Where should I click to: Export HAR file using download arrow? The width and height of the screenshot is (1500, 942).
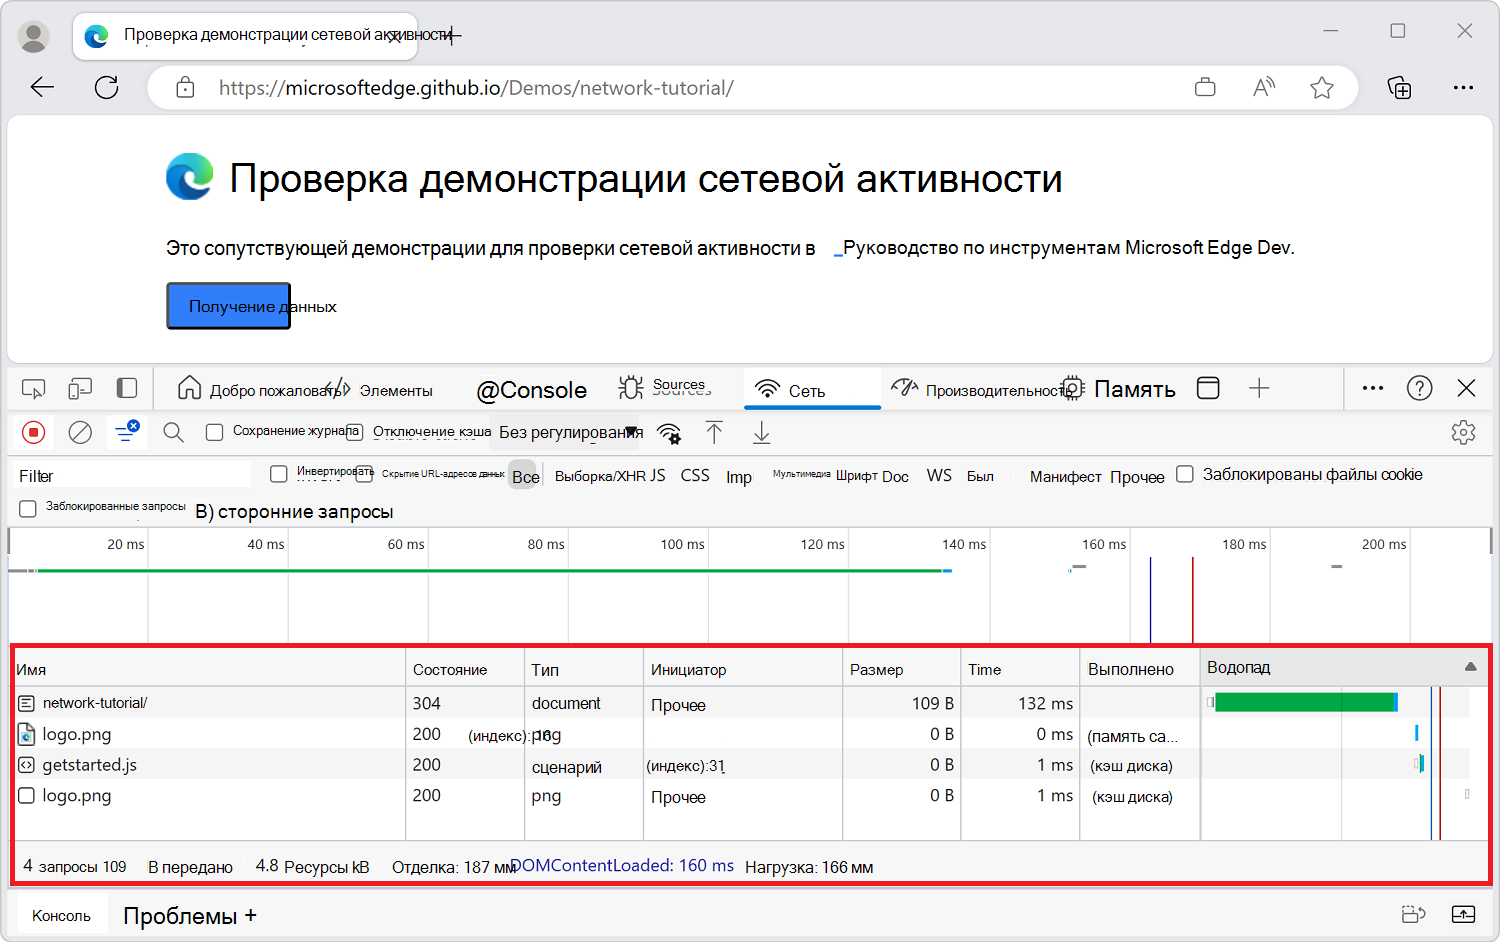[x=761, y=432]
